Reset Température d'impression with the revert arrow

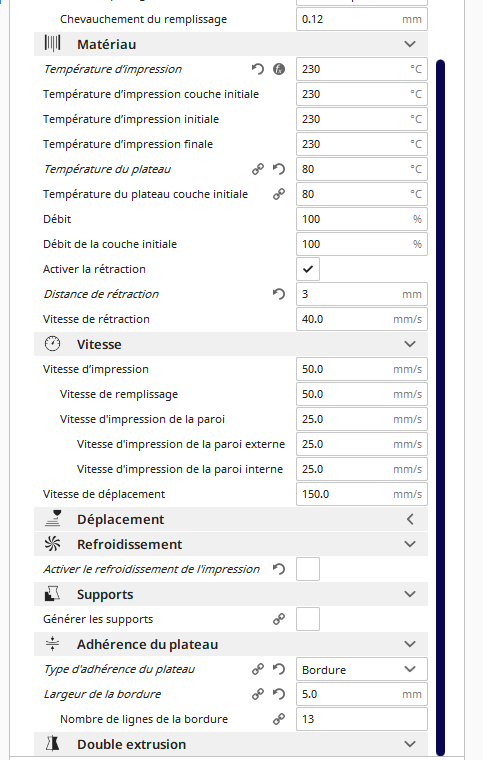point(258,69)
